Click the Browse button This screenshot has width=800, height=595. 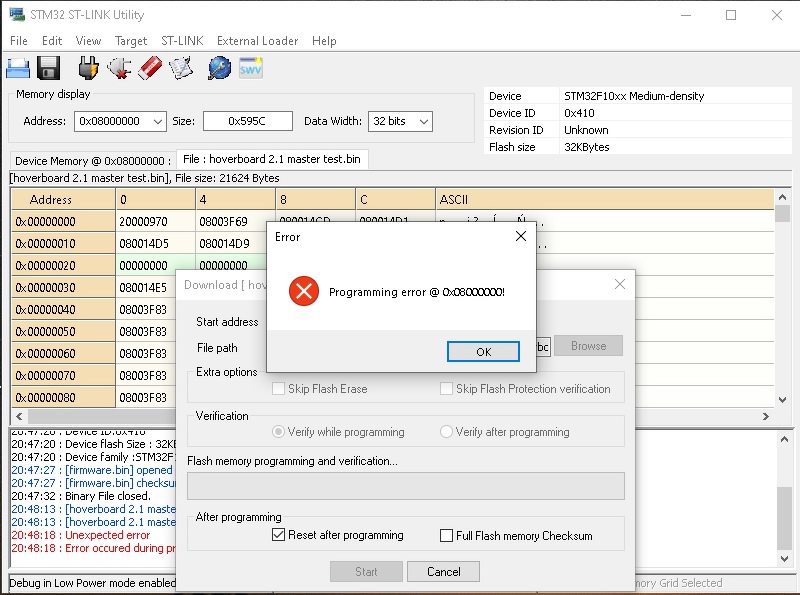click(588, 345)
